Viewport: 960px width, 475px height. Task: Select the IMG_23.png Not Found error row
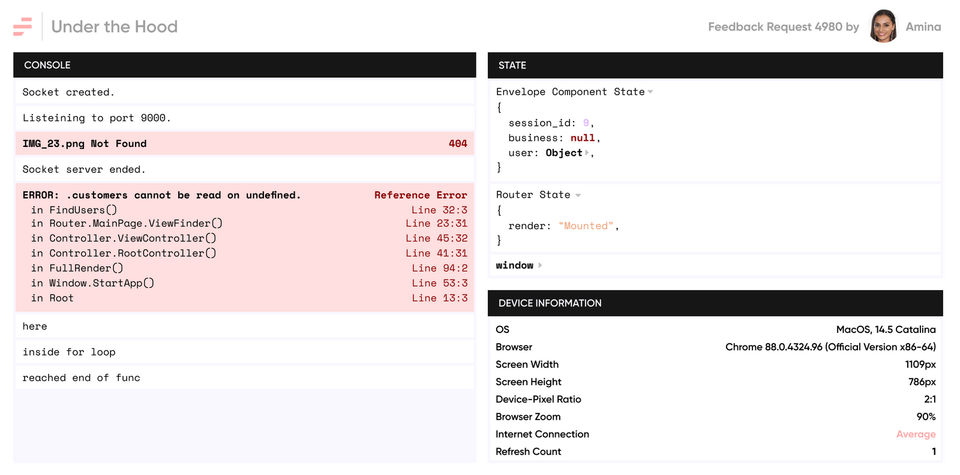click(x=244, y=144)
